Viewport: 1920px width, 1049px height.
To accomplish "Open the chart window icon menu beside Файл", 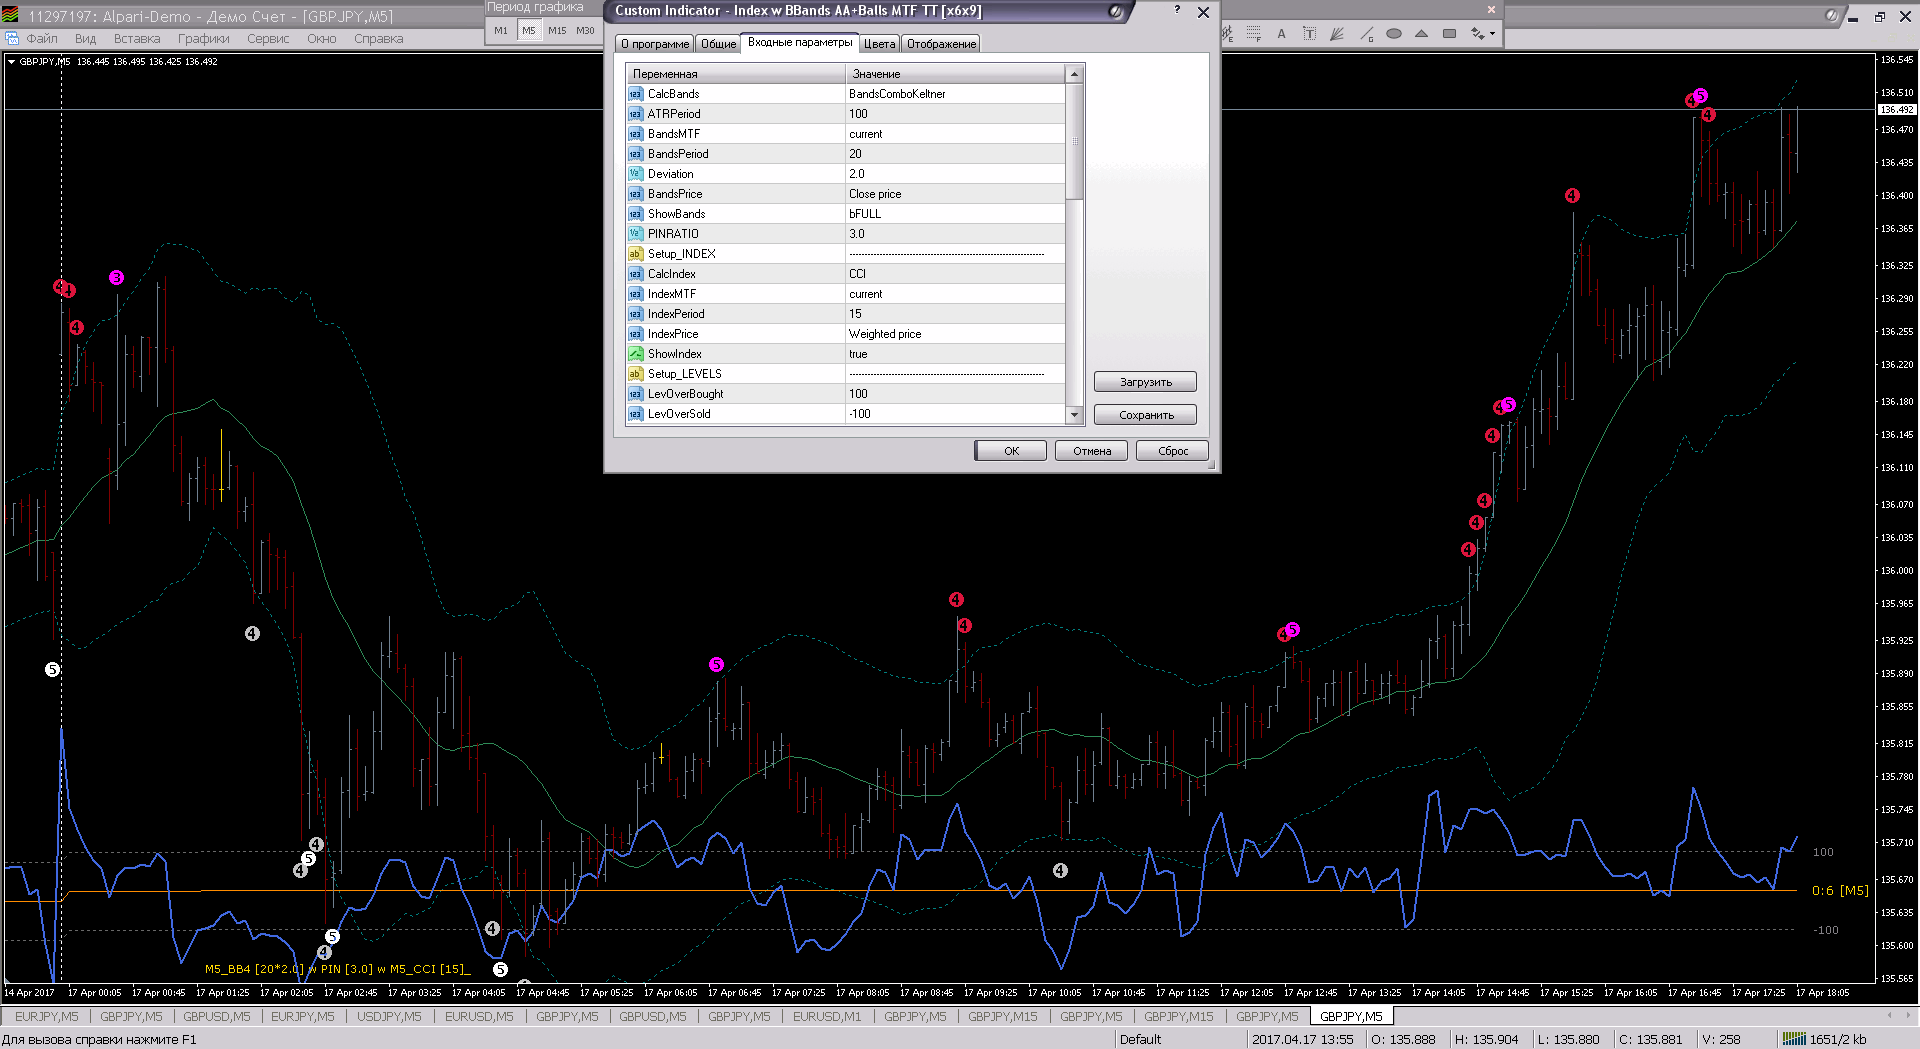I will pyautogui.click(x=12, y=39).
